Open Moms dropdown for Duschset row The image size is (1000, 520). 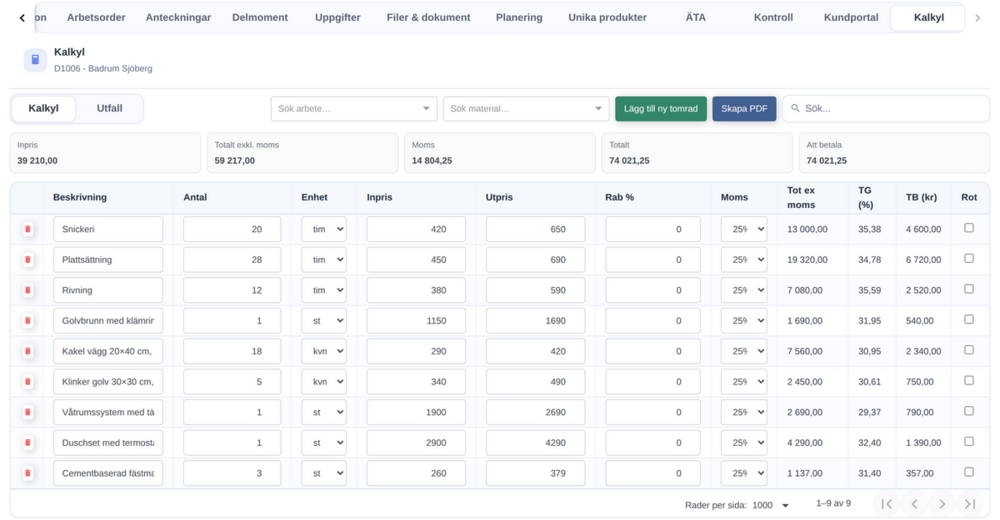pos(744,443)
